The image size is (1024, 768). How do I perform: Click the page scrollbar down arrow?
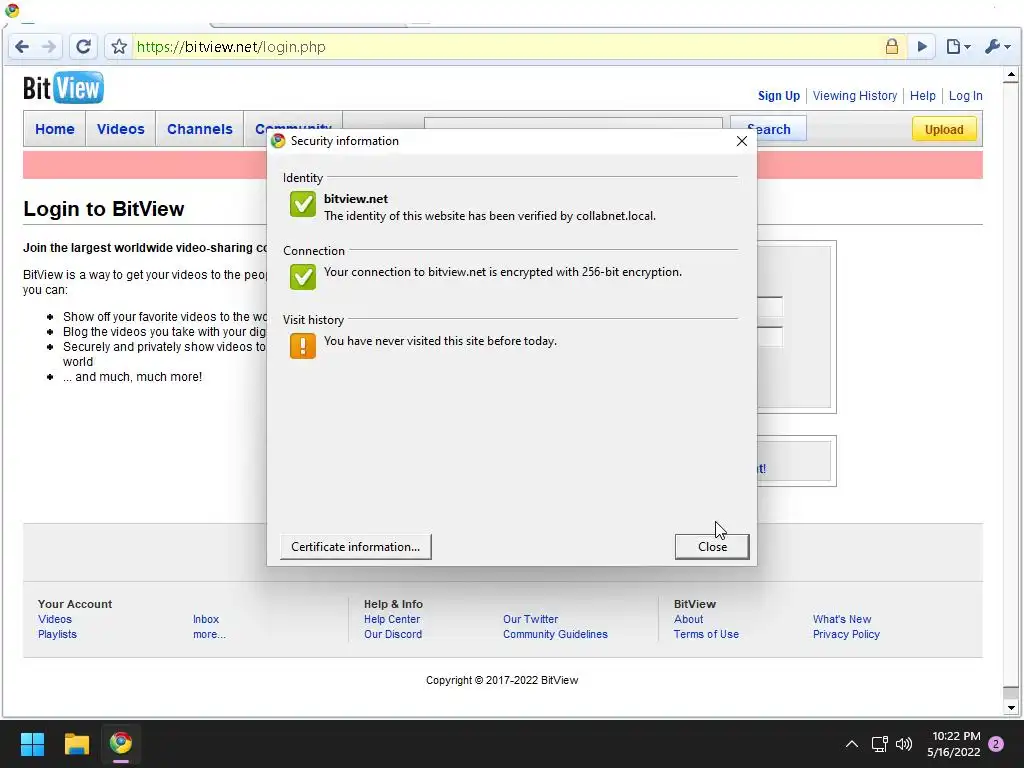1011,707
